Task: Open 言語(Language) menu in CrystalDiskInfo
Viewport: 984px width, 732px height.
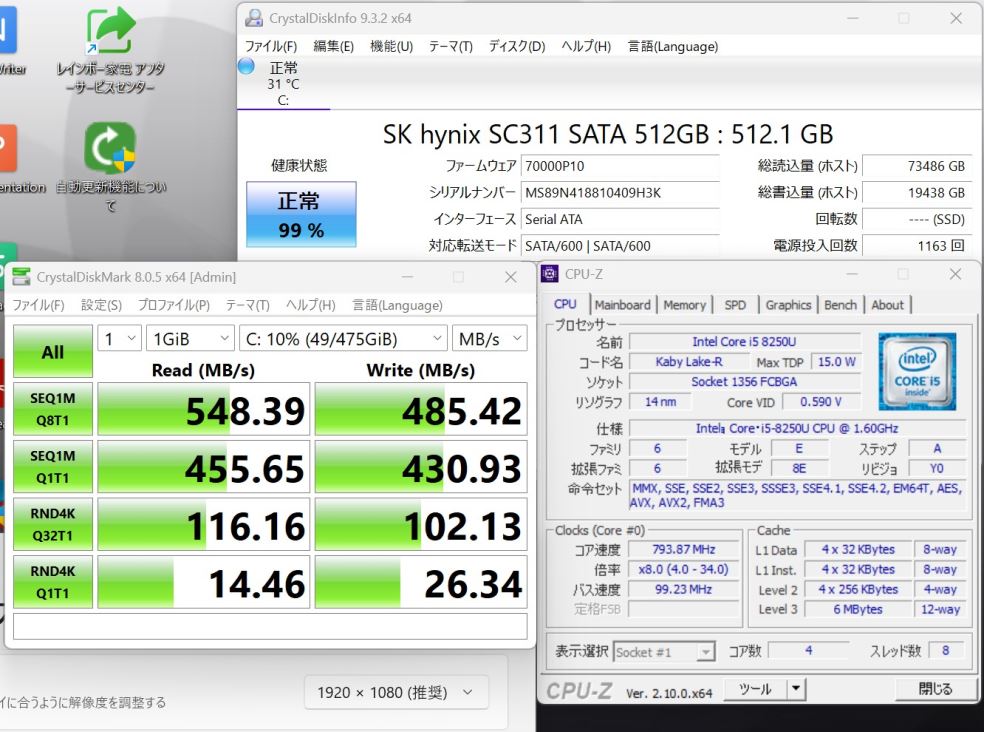Action: [673, 46]
